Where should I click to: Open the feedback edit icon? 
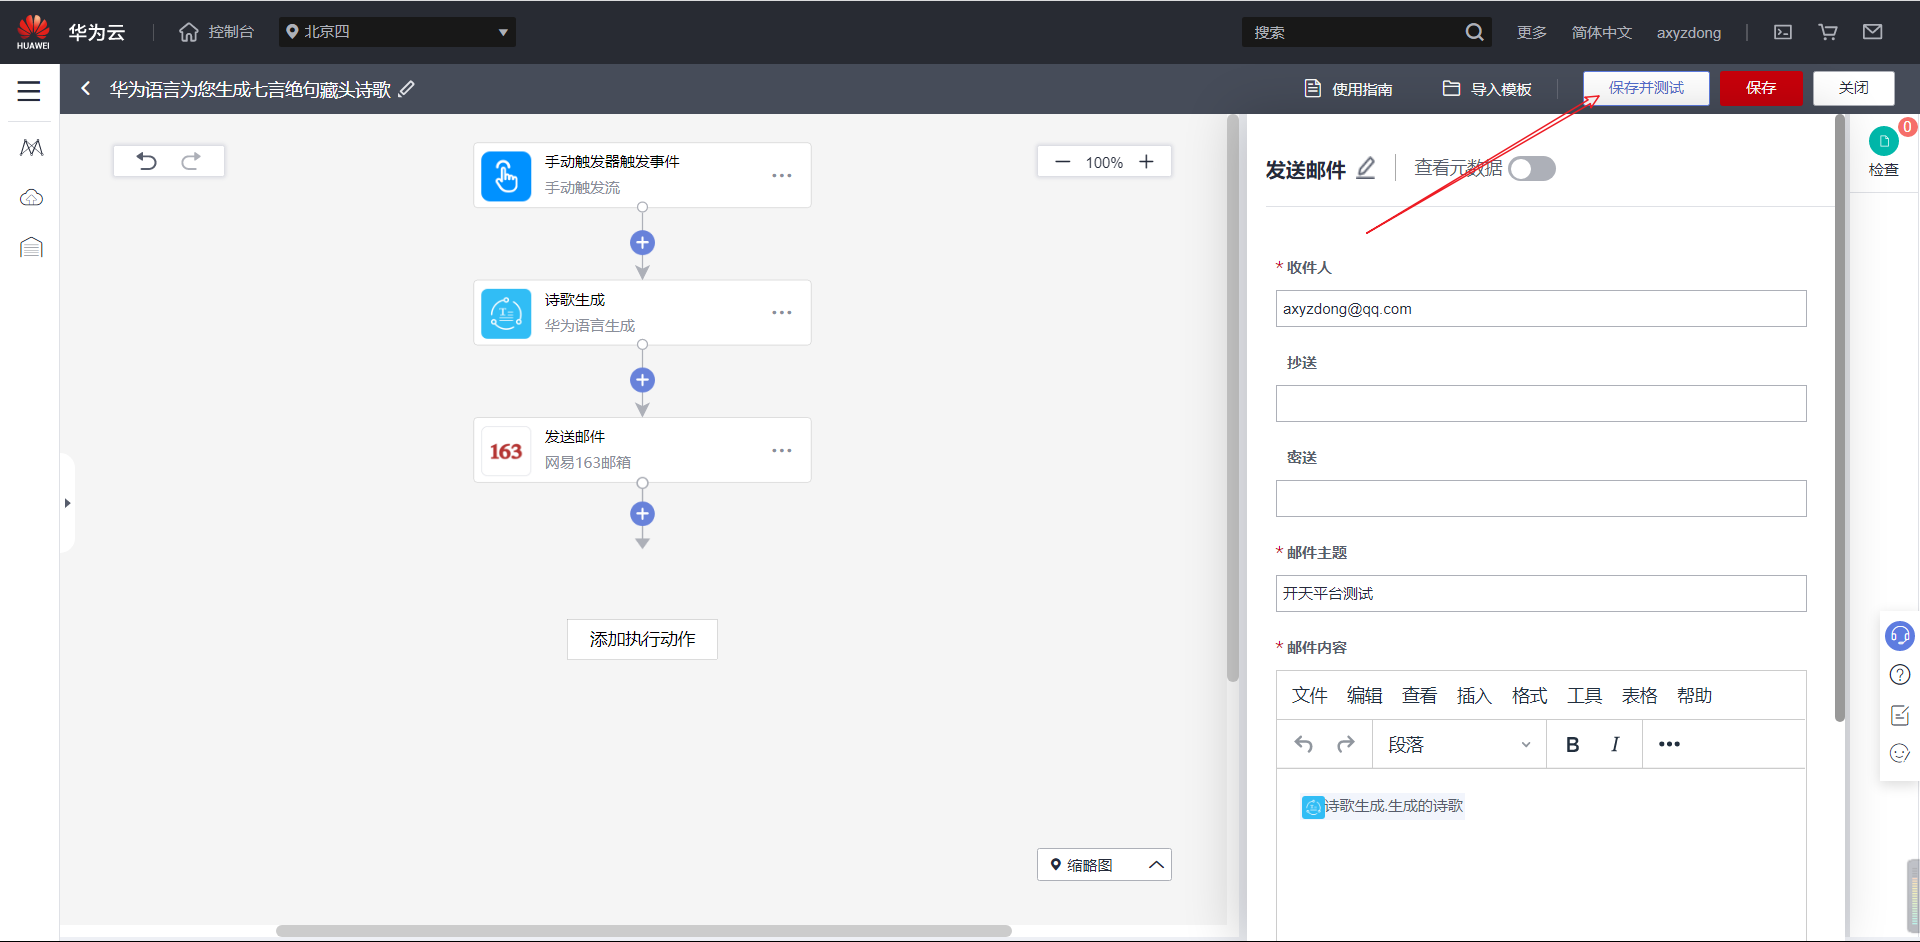point(1900,715)
